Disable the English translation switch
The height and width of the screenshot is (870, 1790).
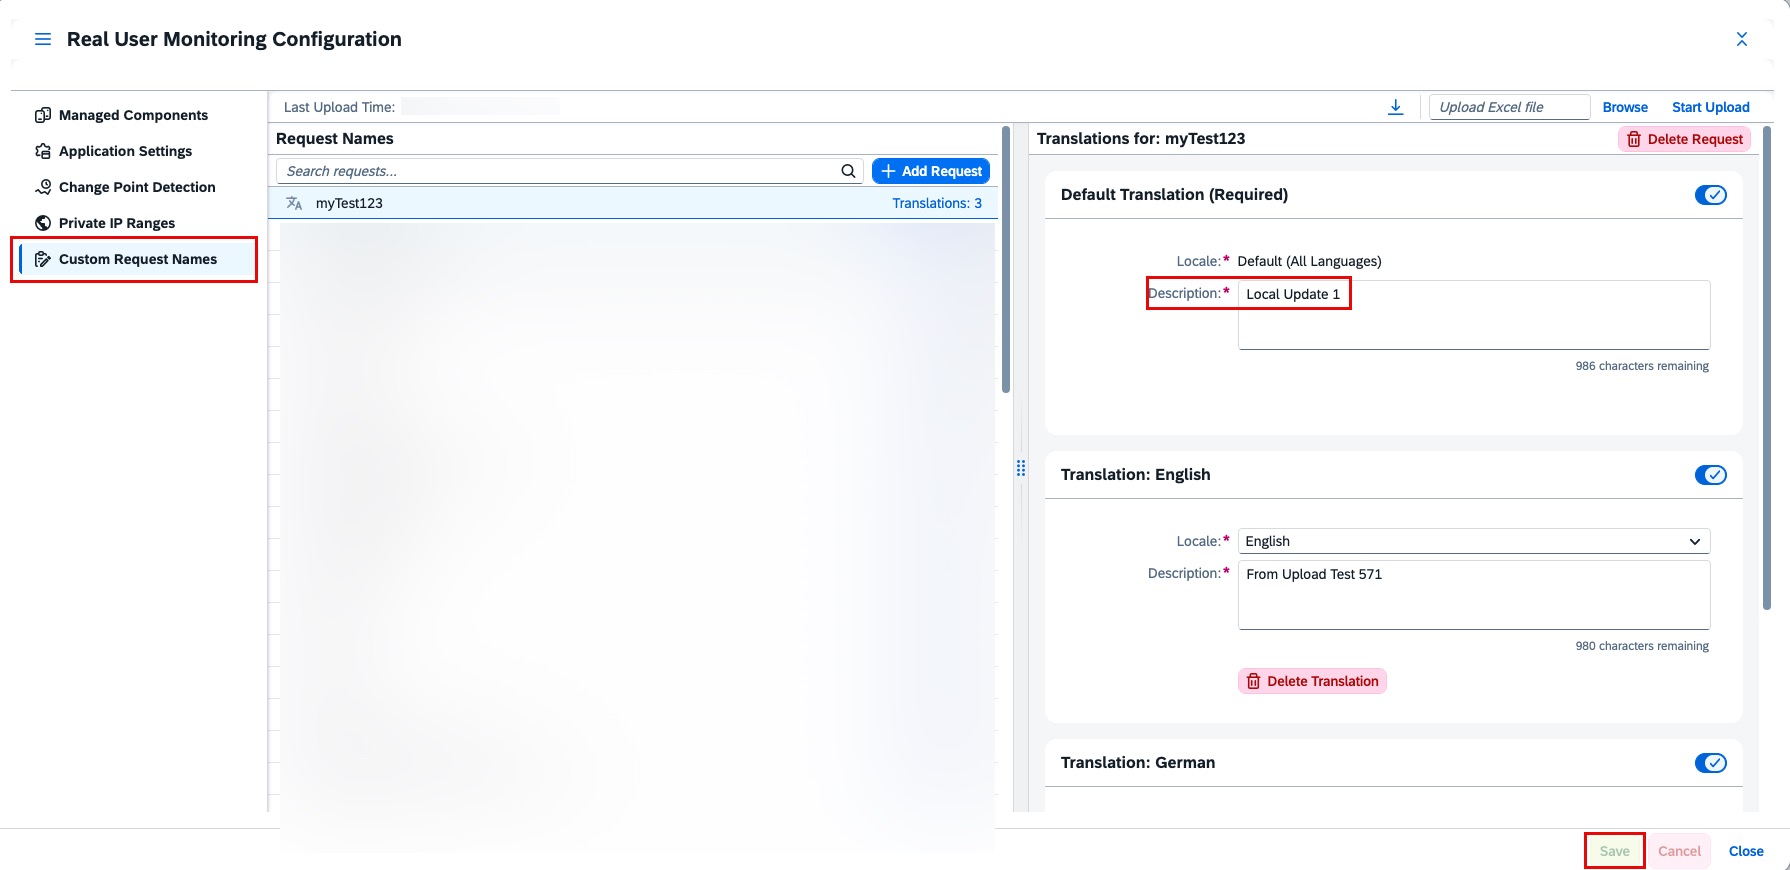(1710, 475)
